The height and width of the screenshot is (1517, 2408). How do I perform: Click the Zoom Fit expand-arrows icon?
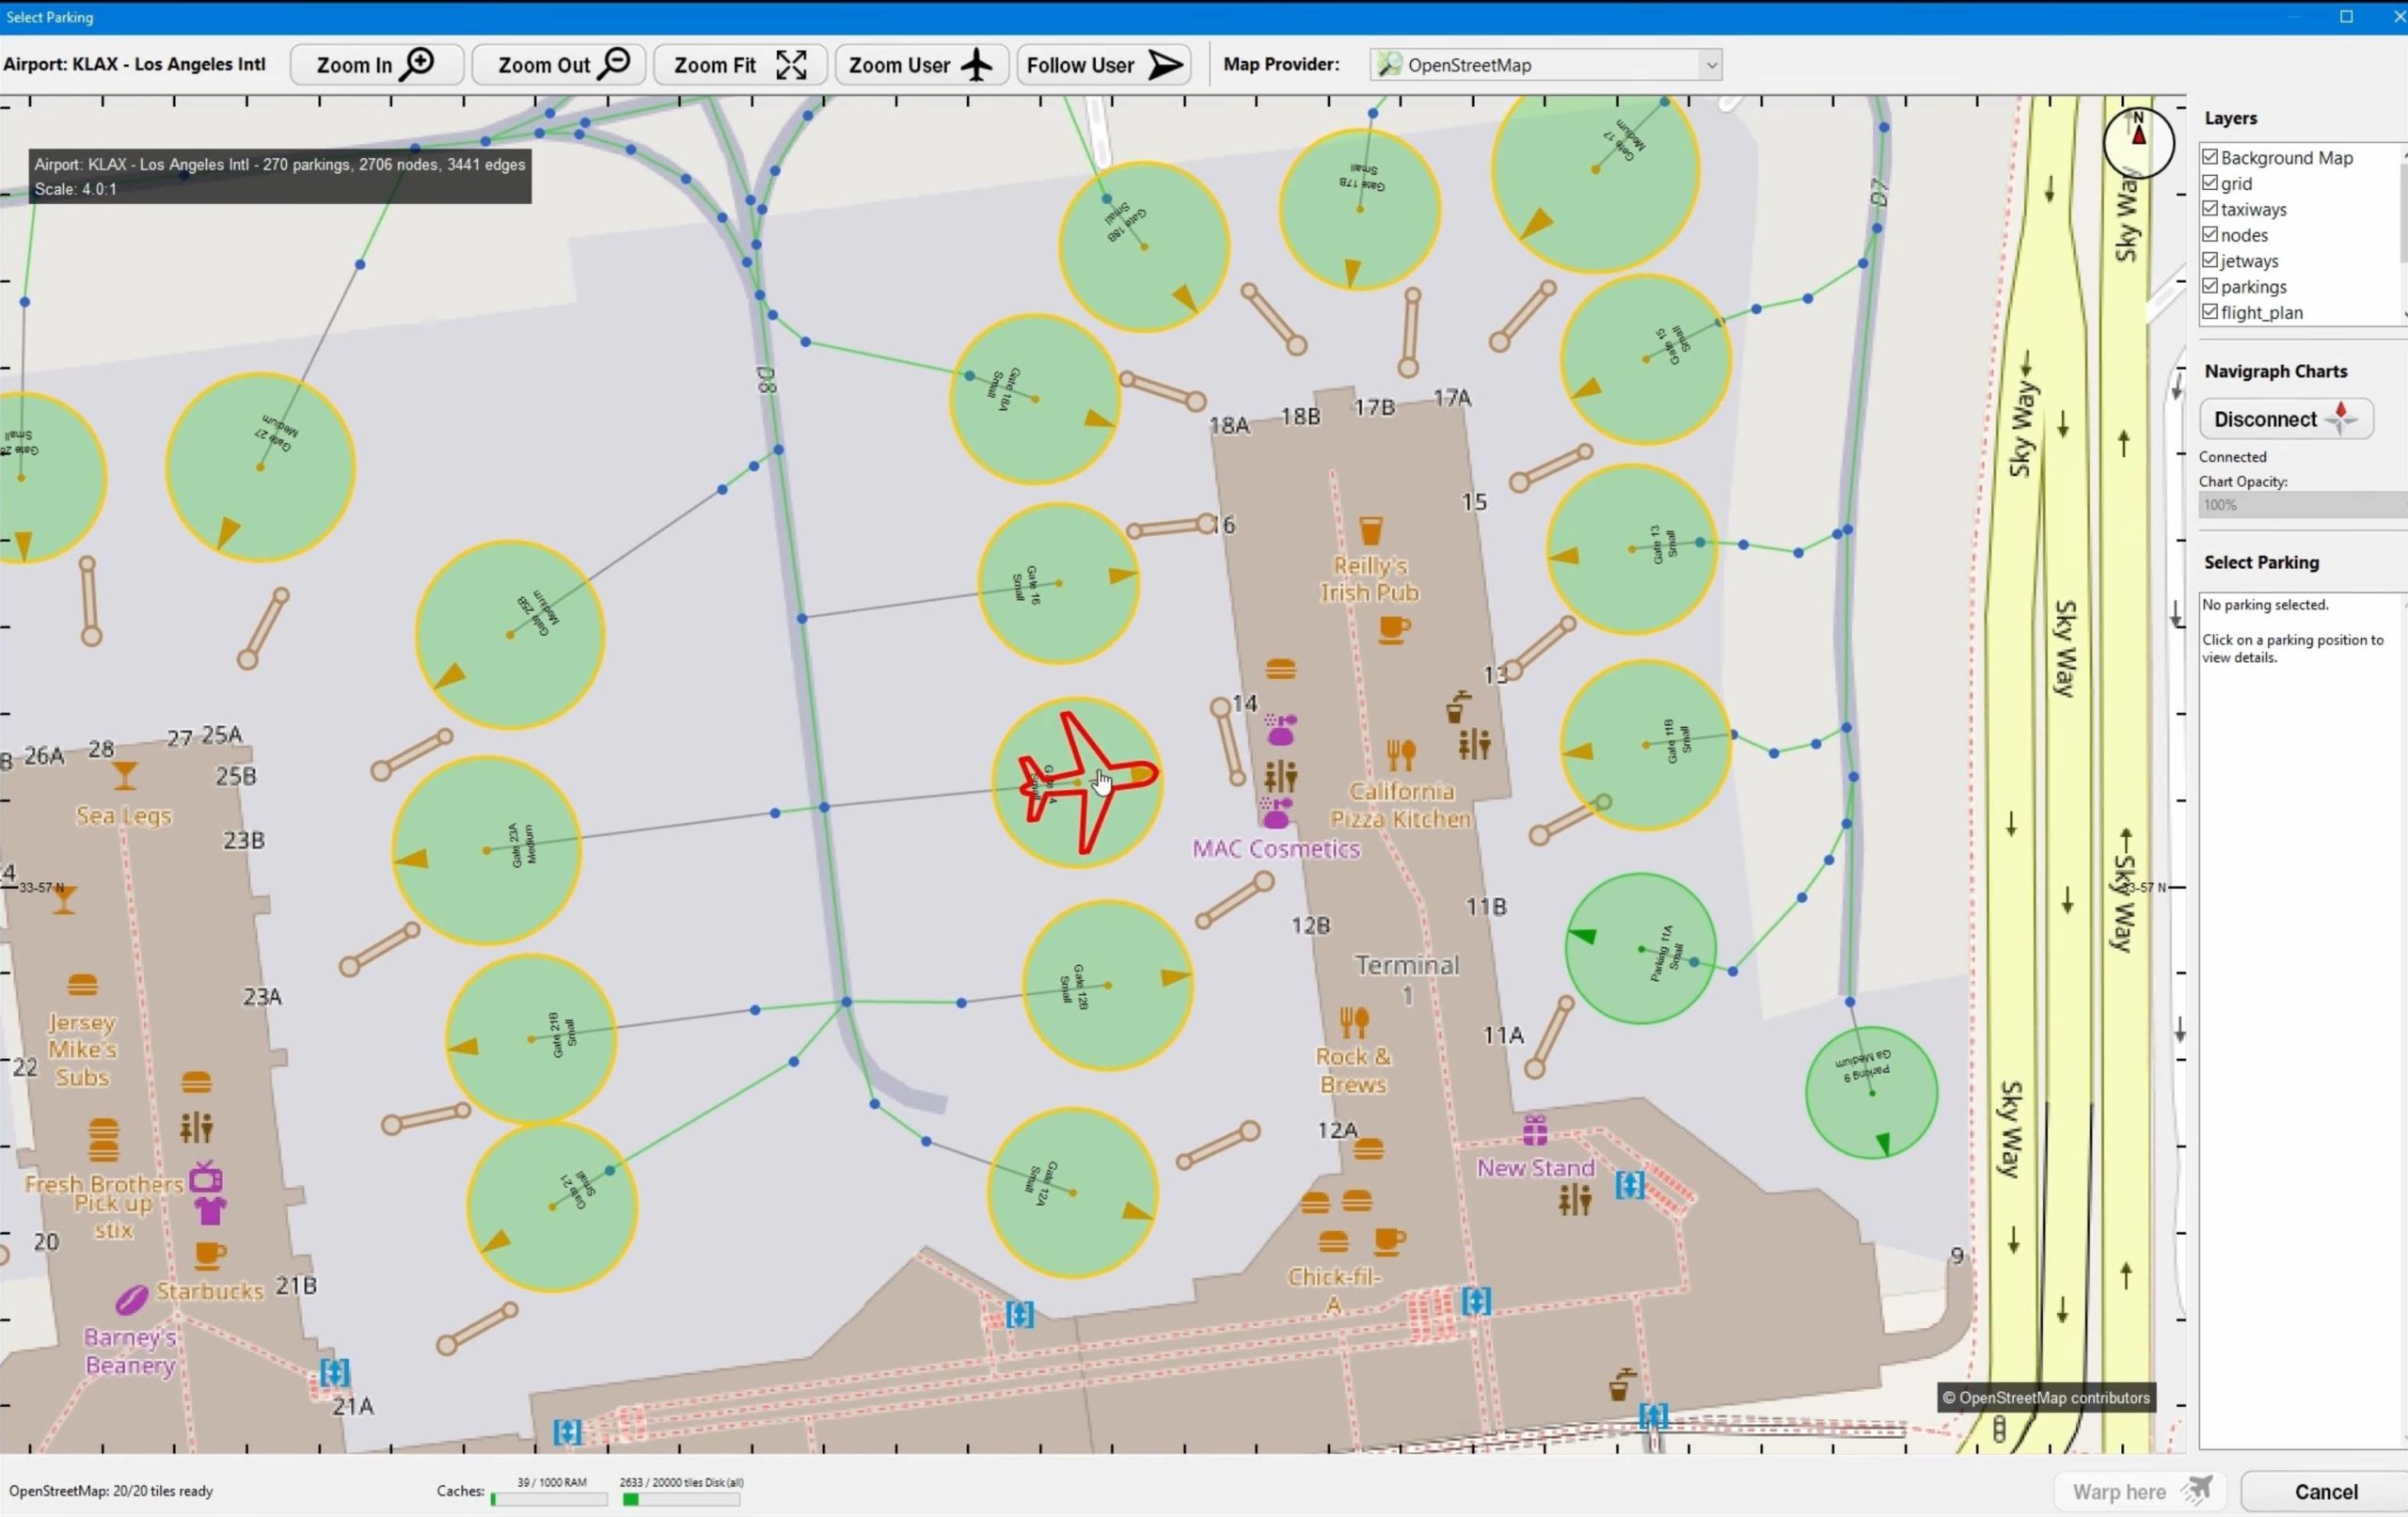coord(791,65)
